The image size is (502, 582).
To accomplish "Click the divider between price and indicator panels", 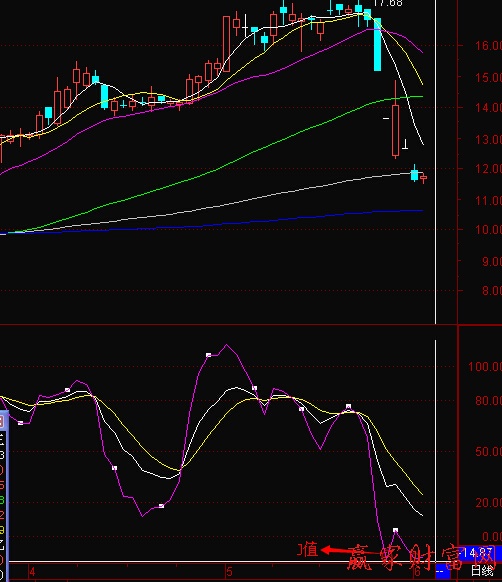I will coord(251,325).
